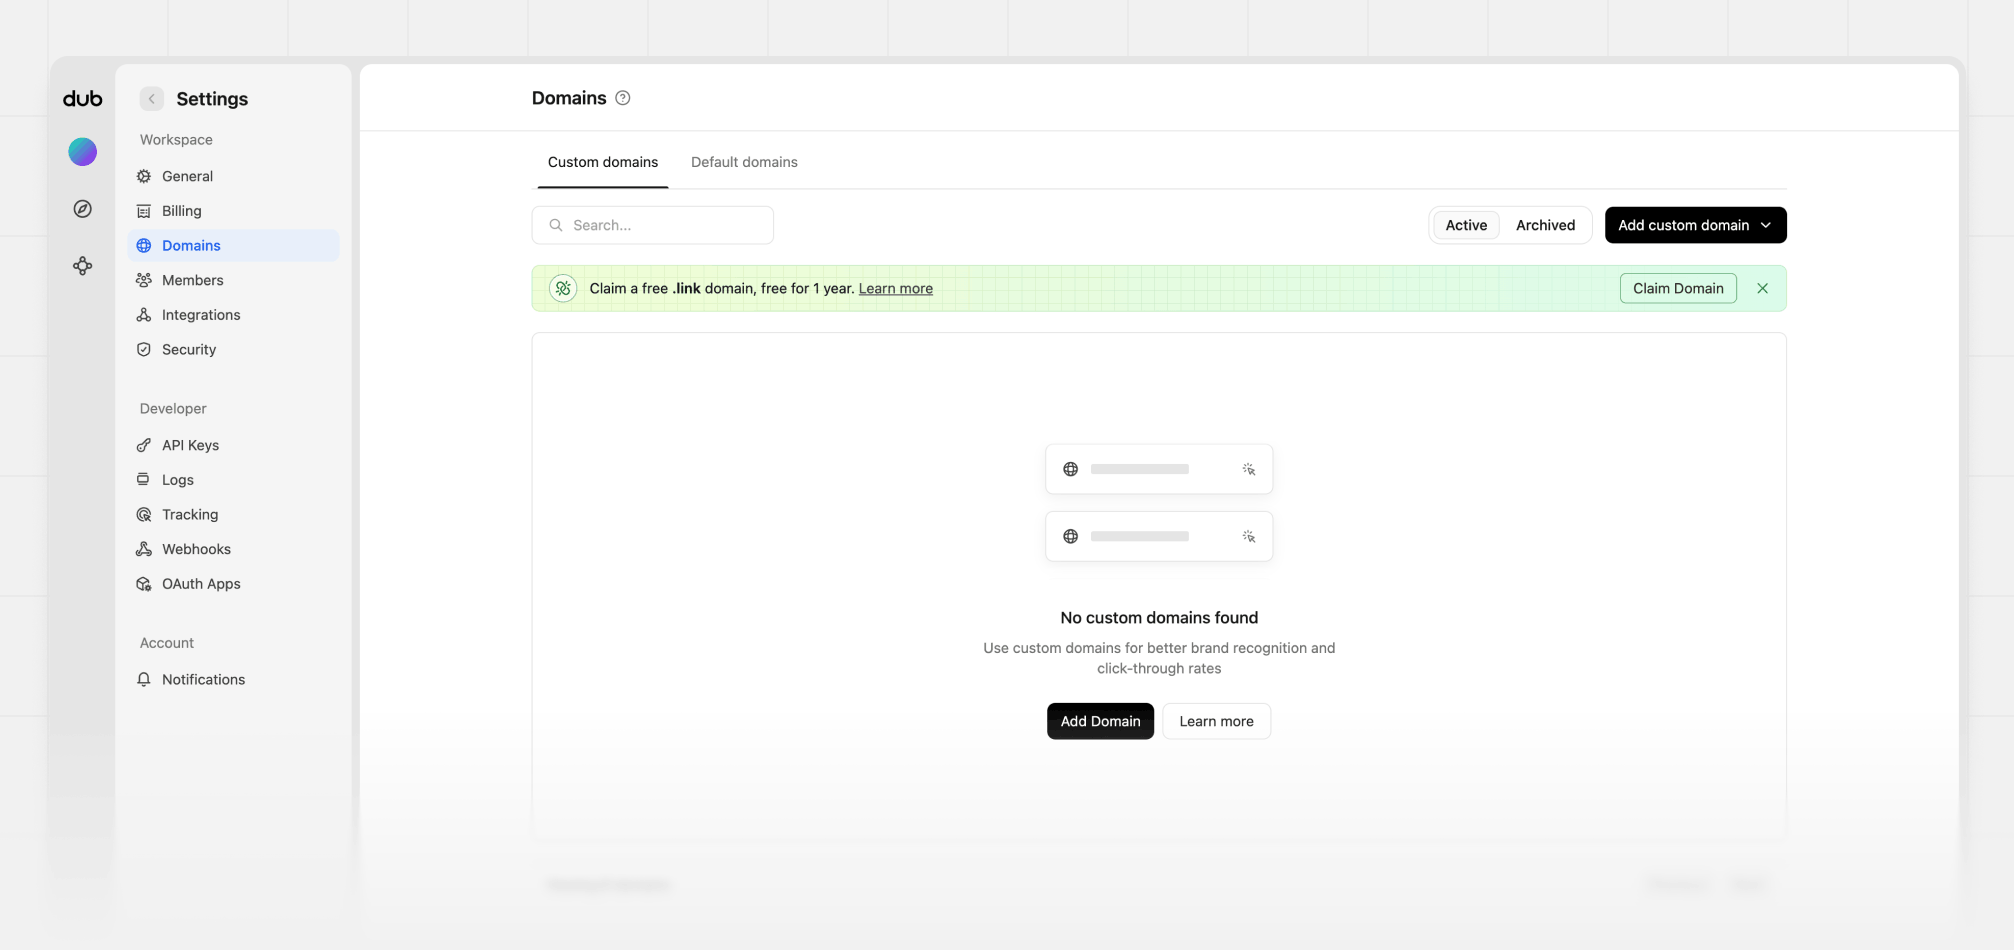Screen dimensions: 2014x950
Task: Click the Members people icon
Action: [x=144, y=280]
